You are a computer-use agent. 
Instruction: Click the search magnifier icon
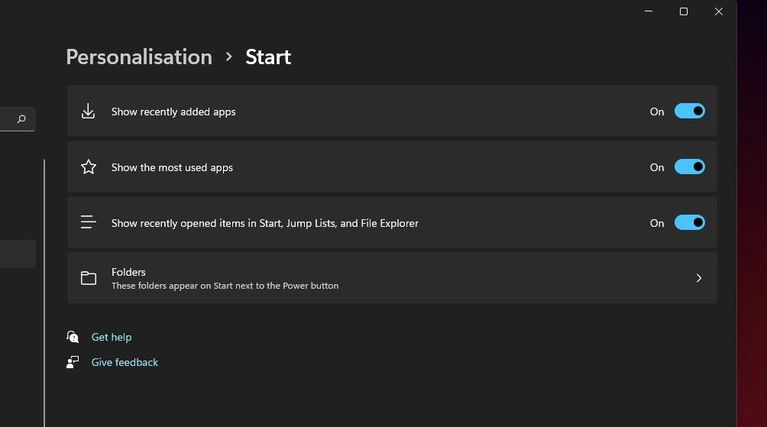(21, 120)
